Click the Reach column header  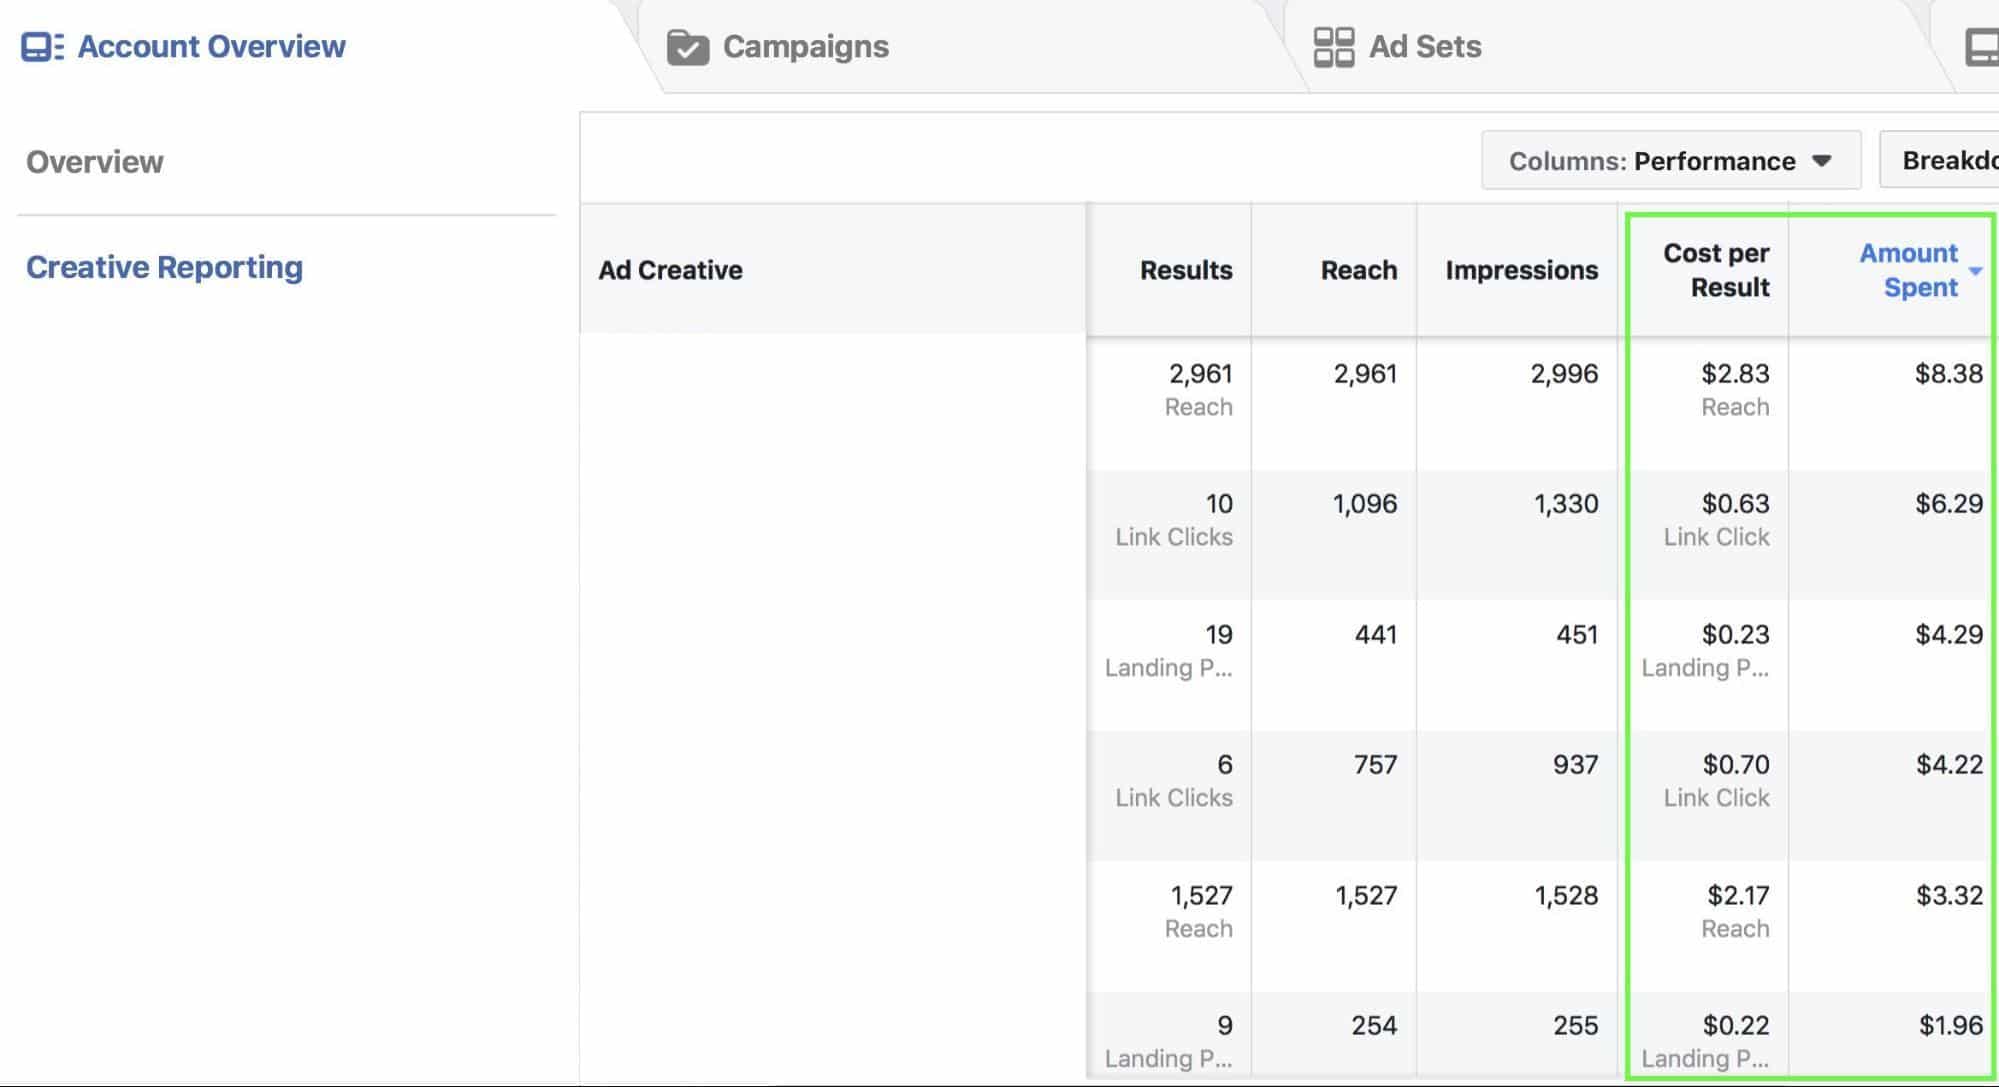coord(1358,270)
